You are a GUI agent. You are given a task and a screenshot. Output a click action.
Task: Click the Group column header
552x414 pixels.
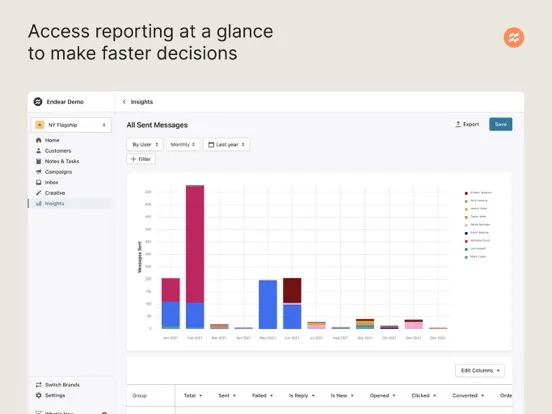point(139,396)
